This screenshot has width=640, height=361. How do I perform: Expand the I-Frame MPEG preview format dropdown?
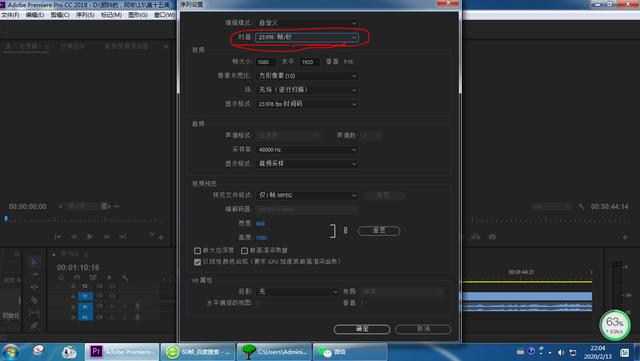(x=307, y=195)
